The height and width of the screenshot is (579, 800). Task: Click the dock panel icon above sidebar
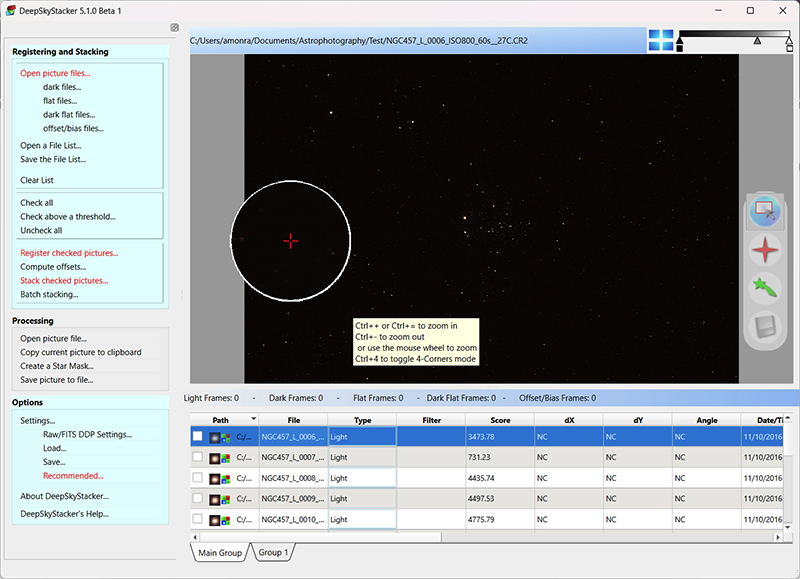click(174, 27)
